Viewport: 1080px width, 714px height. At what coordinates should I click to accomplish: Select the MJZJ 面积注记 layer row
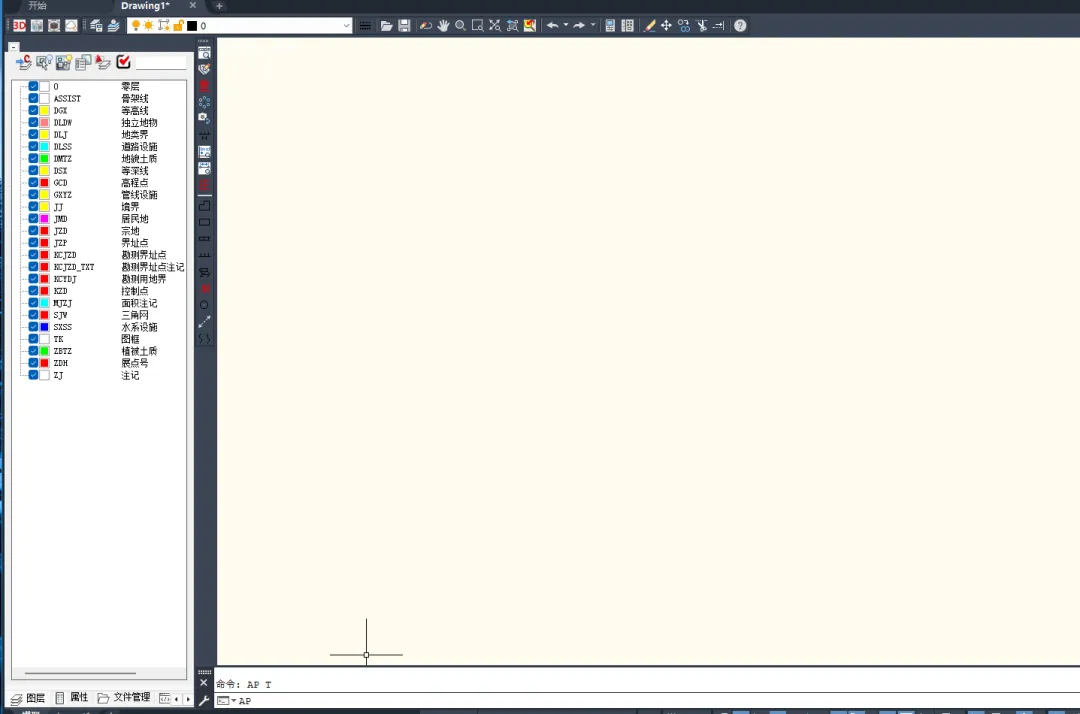[x=105, y=303]
